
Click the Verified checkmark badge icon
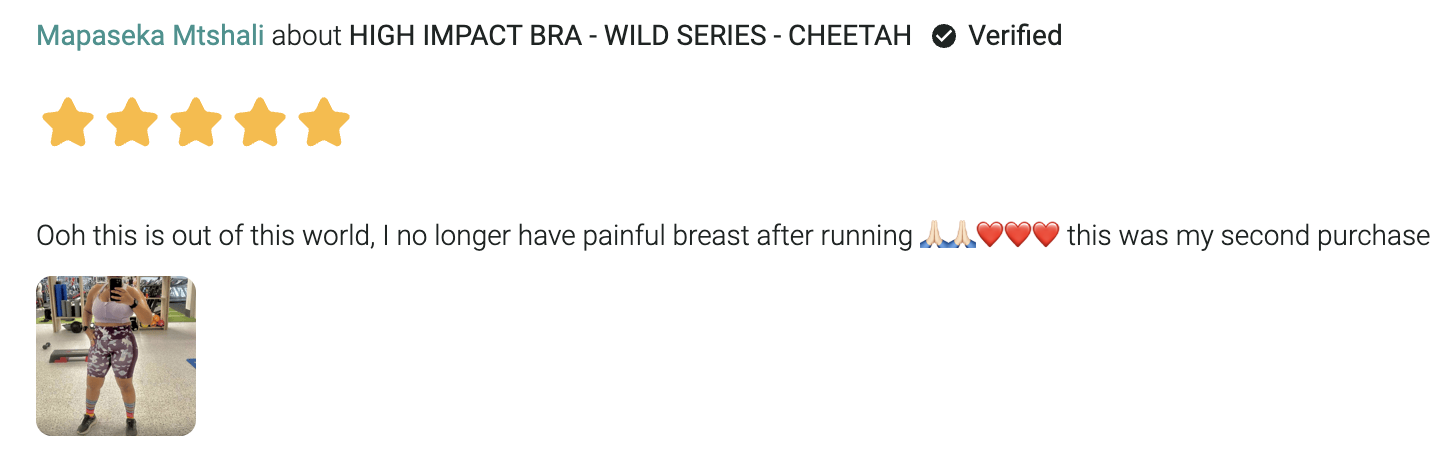(x=943, y=37)
